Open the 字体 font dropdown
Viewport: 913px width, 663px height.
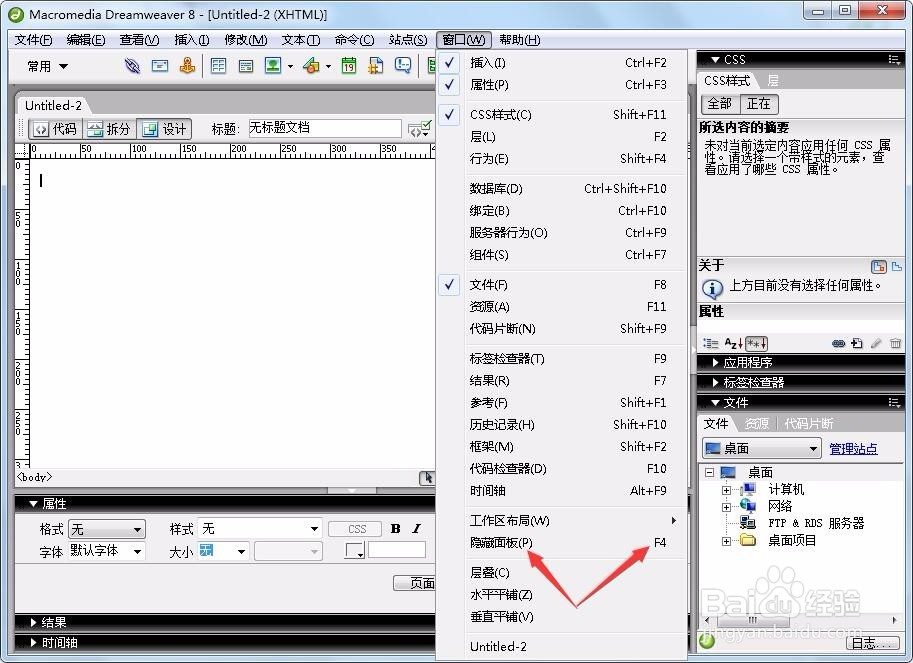click(107, 551)
